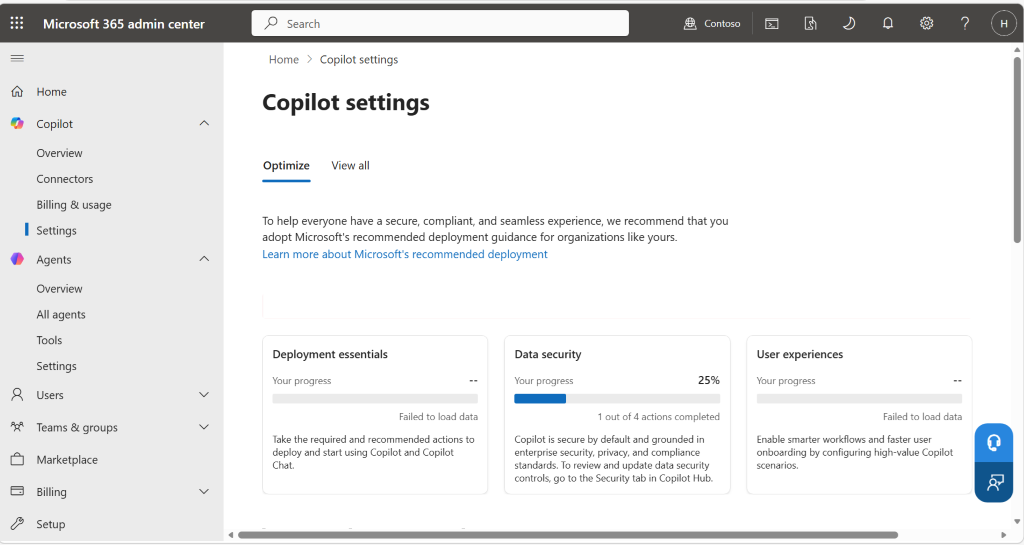The width and height of the screenshot is (1024, 545).
Task: Collapse the Agents nav section
Action: coord(204,259)
